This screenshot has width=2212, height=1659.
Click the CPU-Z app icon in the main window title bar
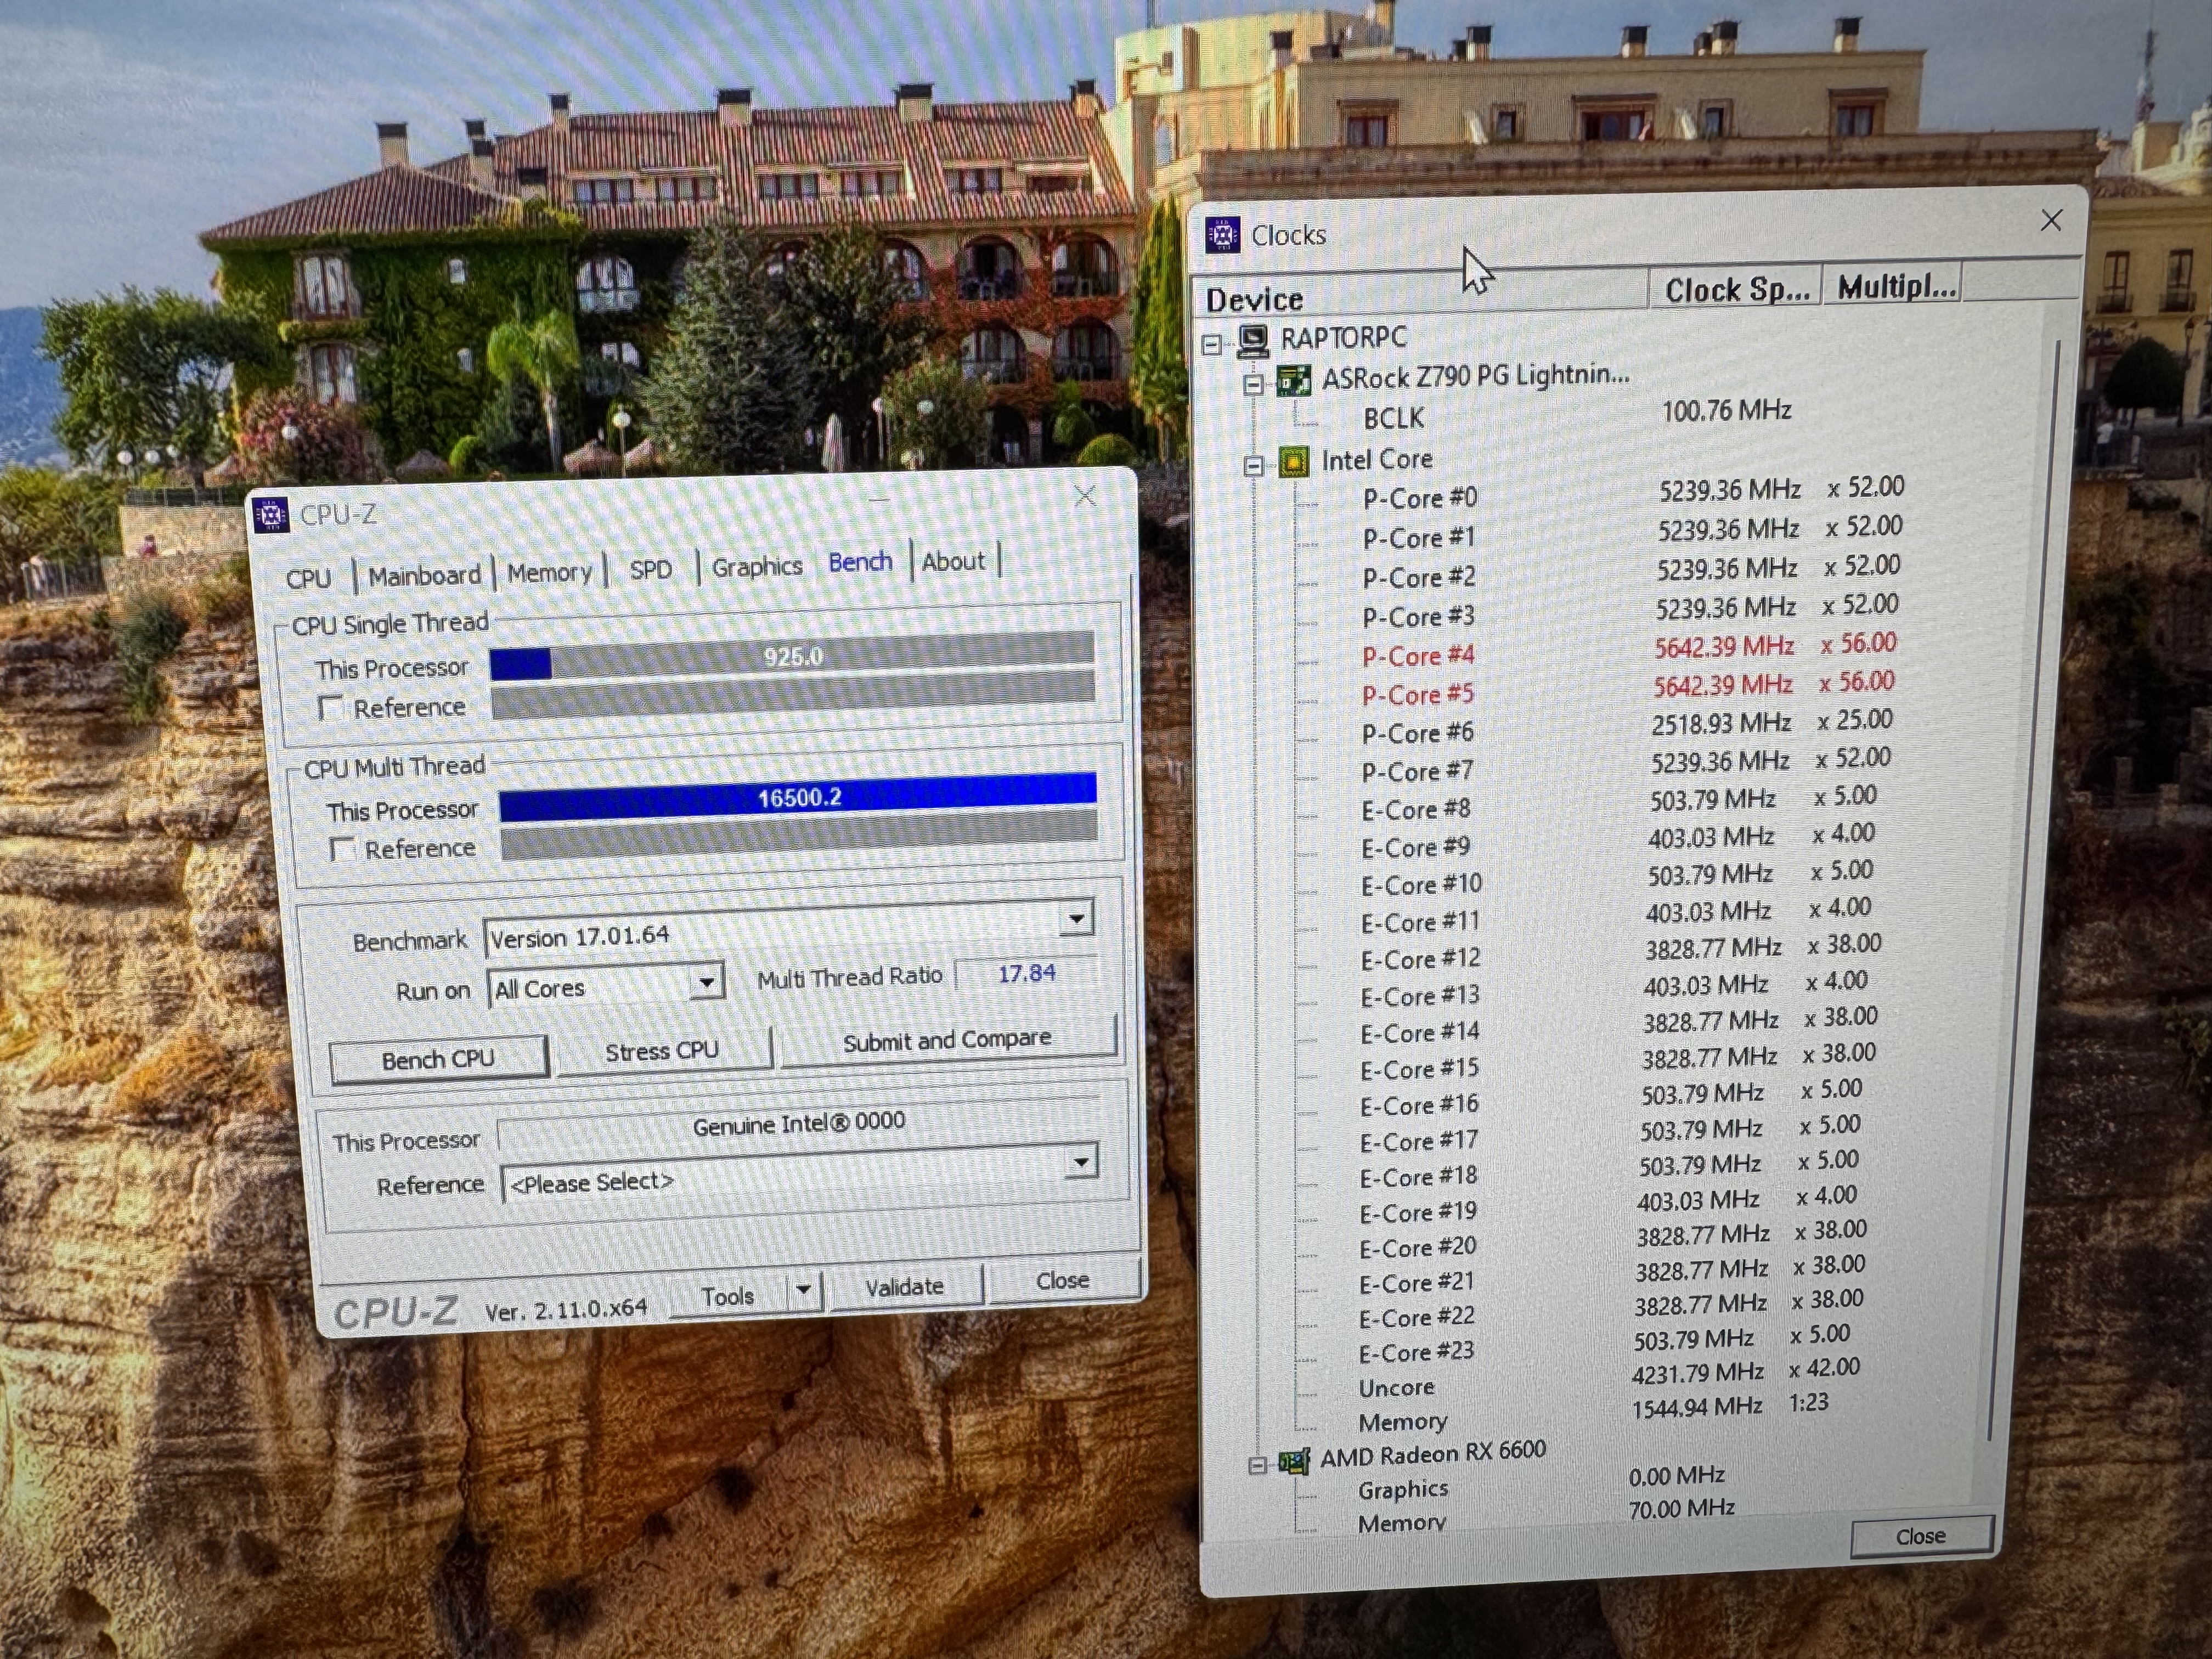[271, 515]
